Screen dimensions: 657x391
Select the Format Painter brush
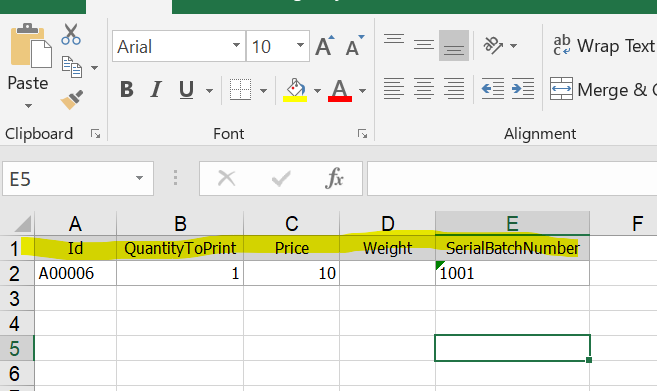coord(72,100)
